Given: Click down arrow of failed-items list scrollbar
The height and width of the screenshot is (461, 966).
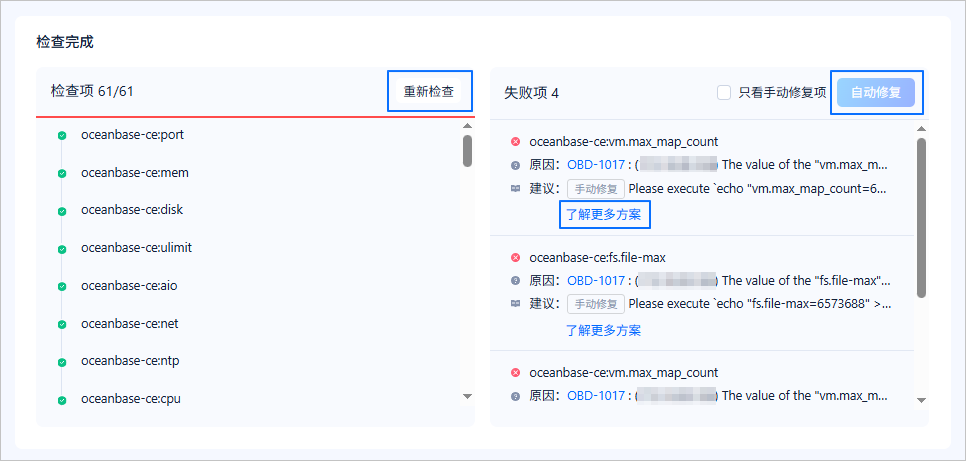Looking at the screenshot, I should pyautogui.click(x=921, y=400).
